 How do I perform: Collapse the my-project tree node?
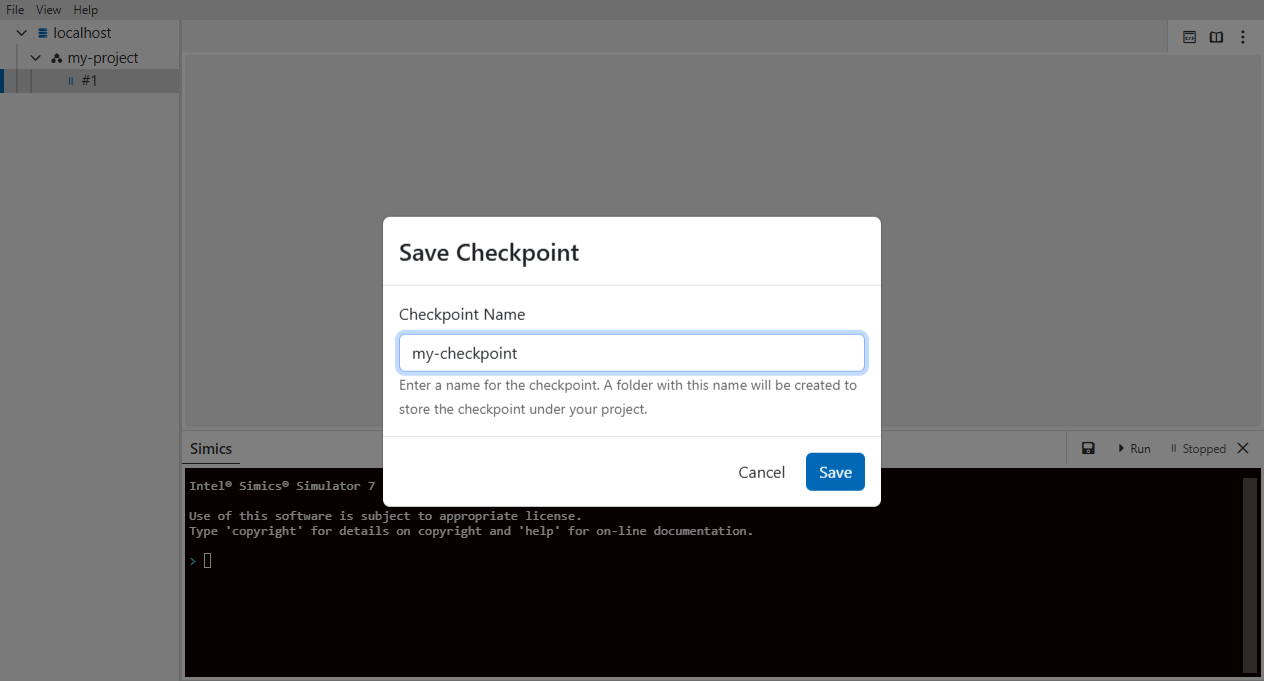[x=36, y=58]
